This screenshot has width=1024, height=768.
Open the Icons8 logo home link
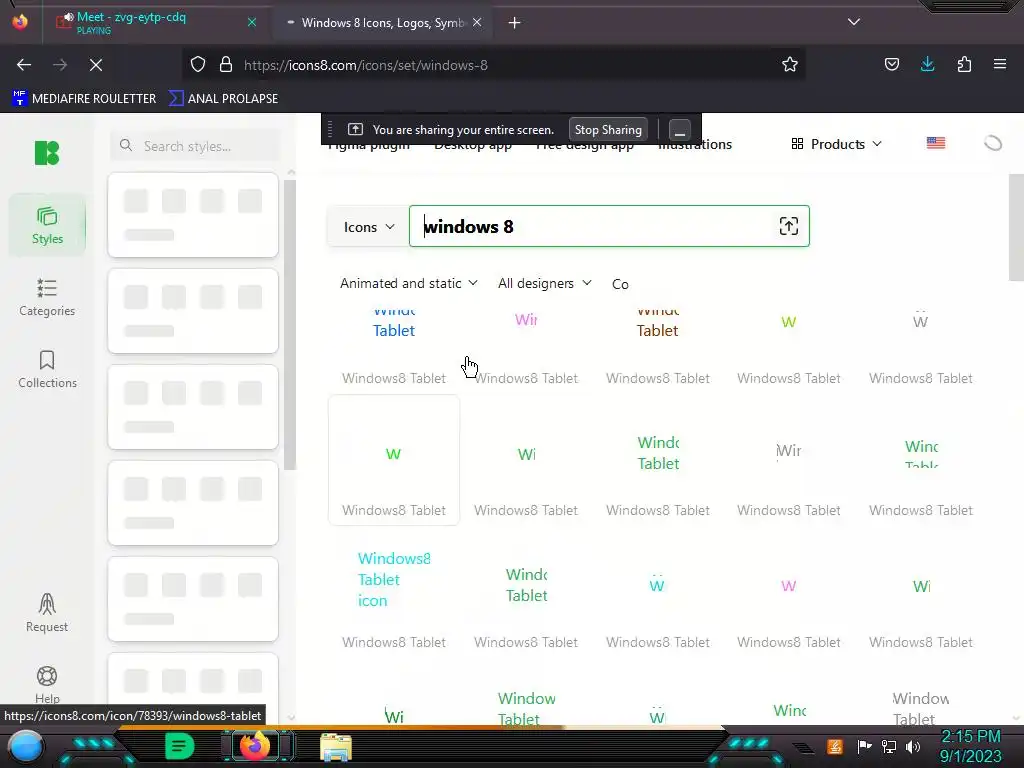(x=46, y=153)
